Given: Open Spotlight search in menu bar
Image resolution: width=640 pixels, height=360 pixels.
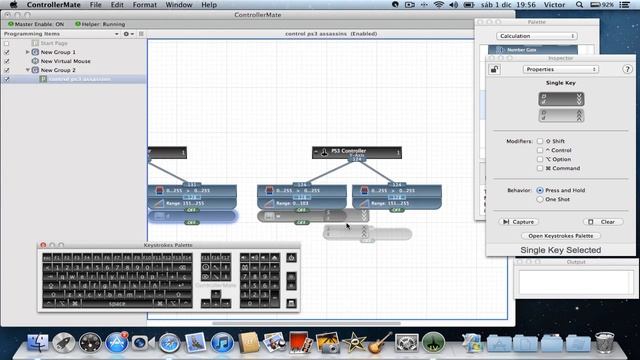Looking at the screenshot, I should (579, 5).
